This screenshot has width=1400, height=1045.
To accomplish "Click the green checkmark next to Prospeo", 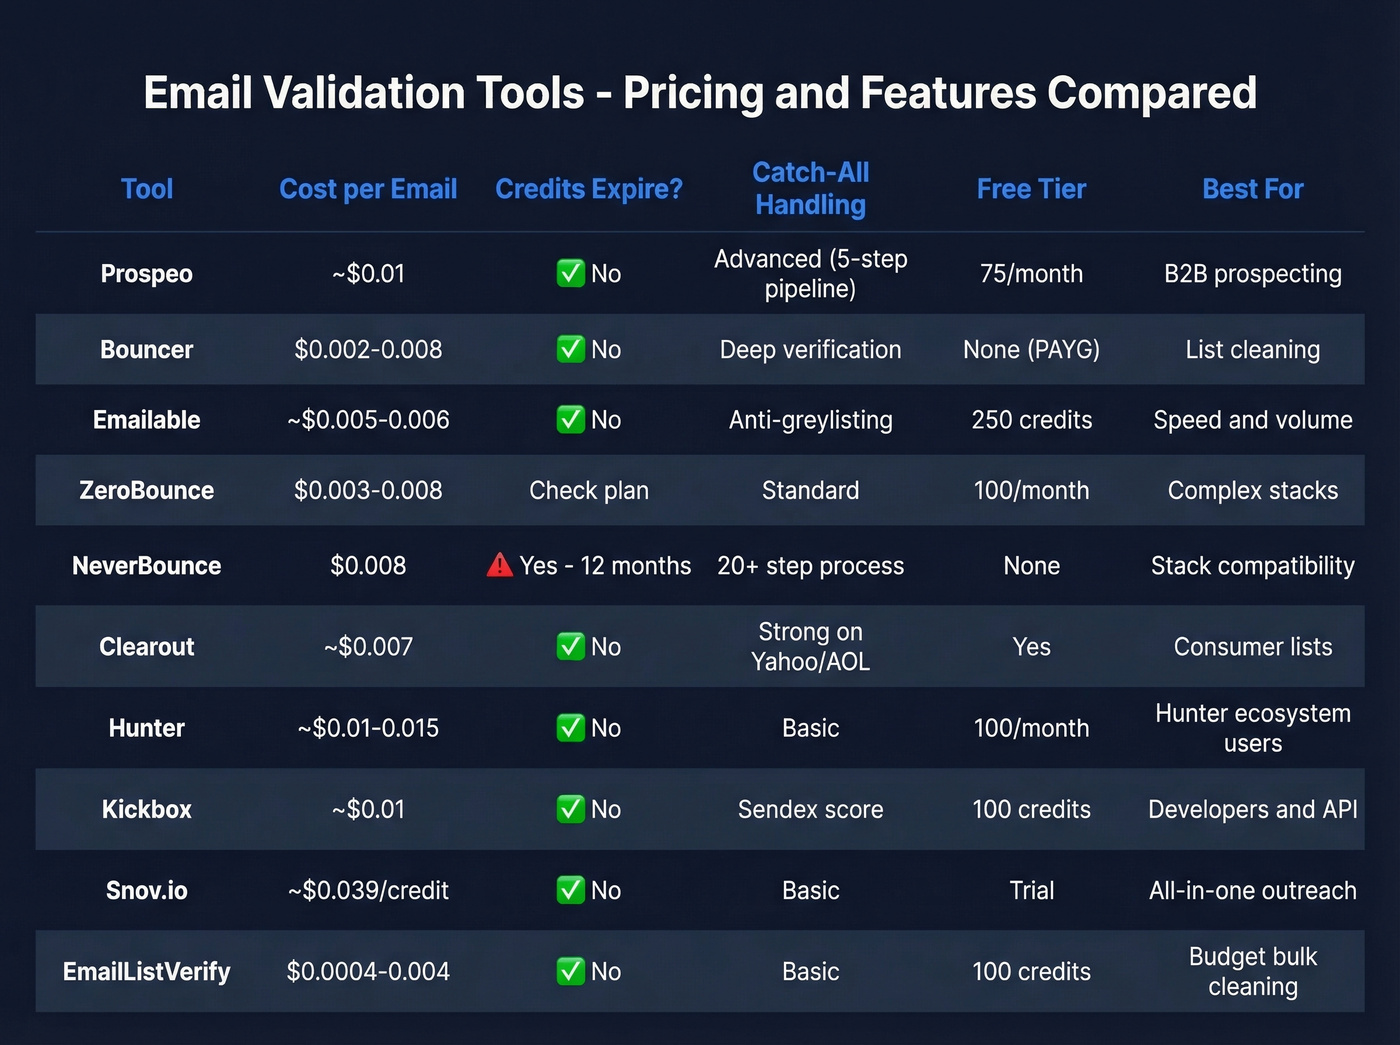I will click(x=570, y=273).
